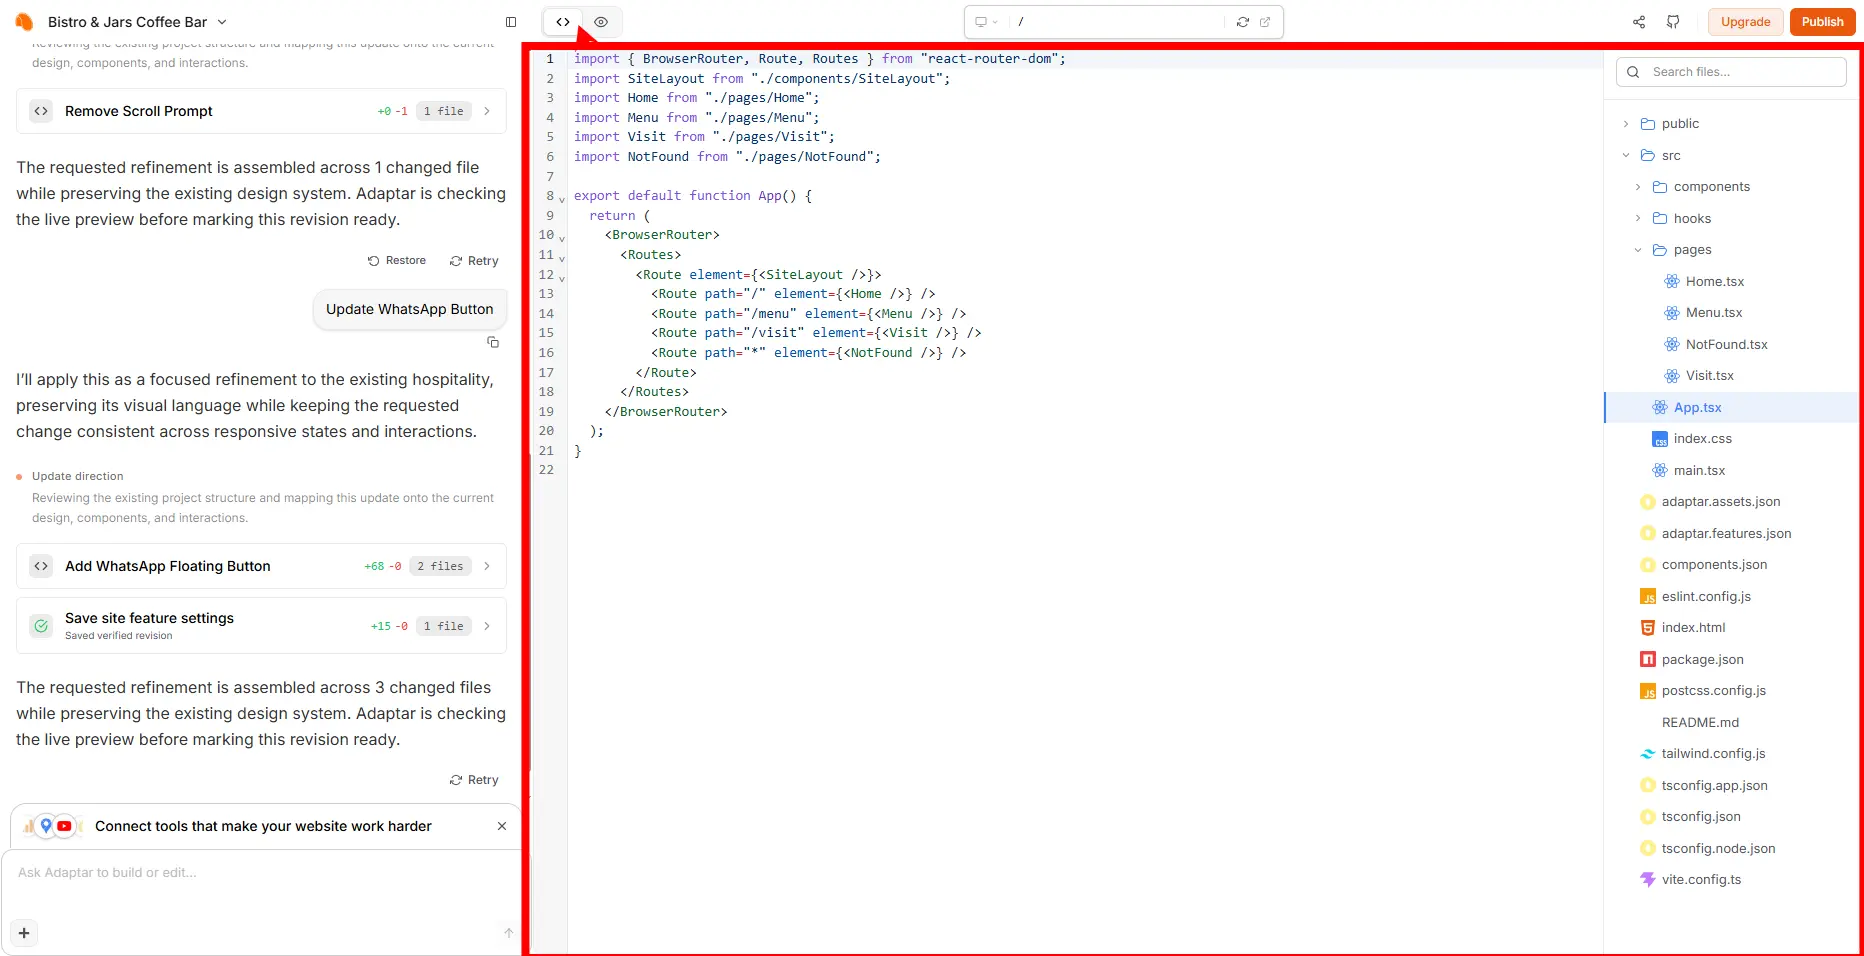
Task: Open the GitHub icon in top bar
Action: click(x=1673, y=22)
